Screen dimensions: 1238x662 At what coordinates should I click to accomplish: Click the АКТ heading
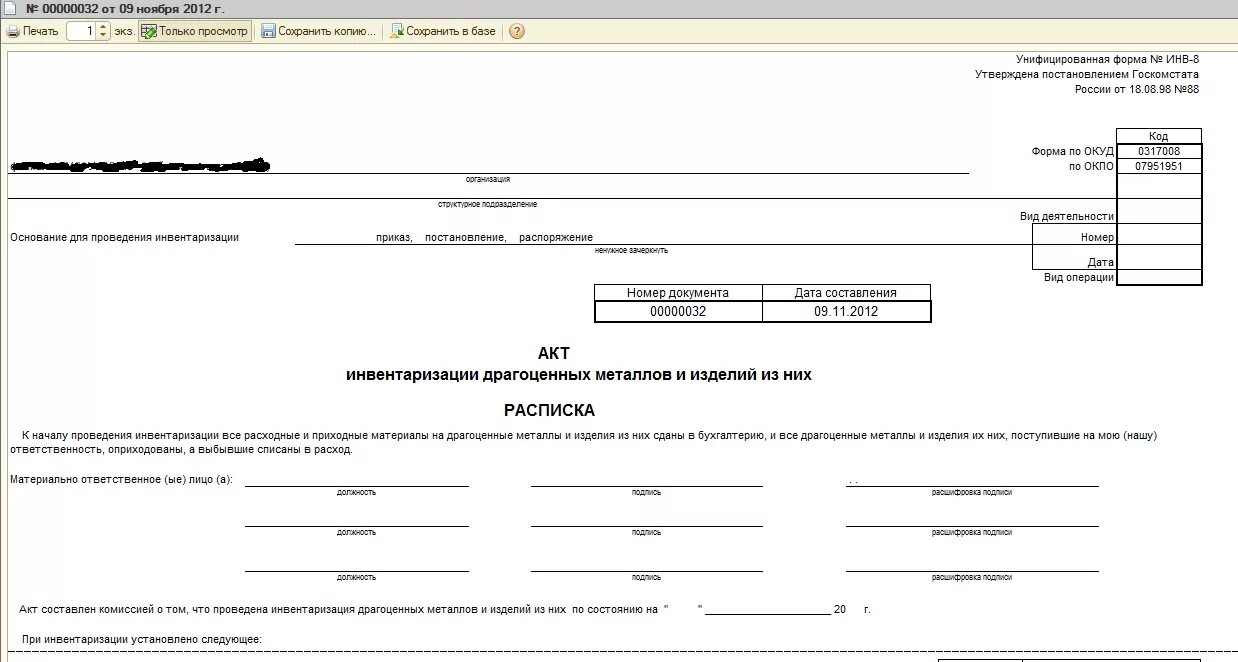click(553, 353)
